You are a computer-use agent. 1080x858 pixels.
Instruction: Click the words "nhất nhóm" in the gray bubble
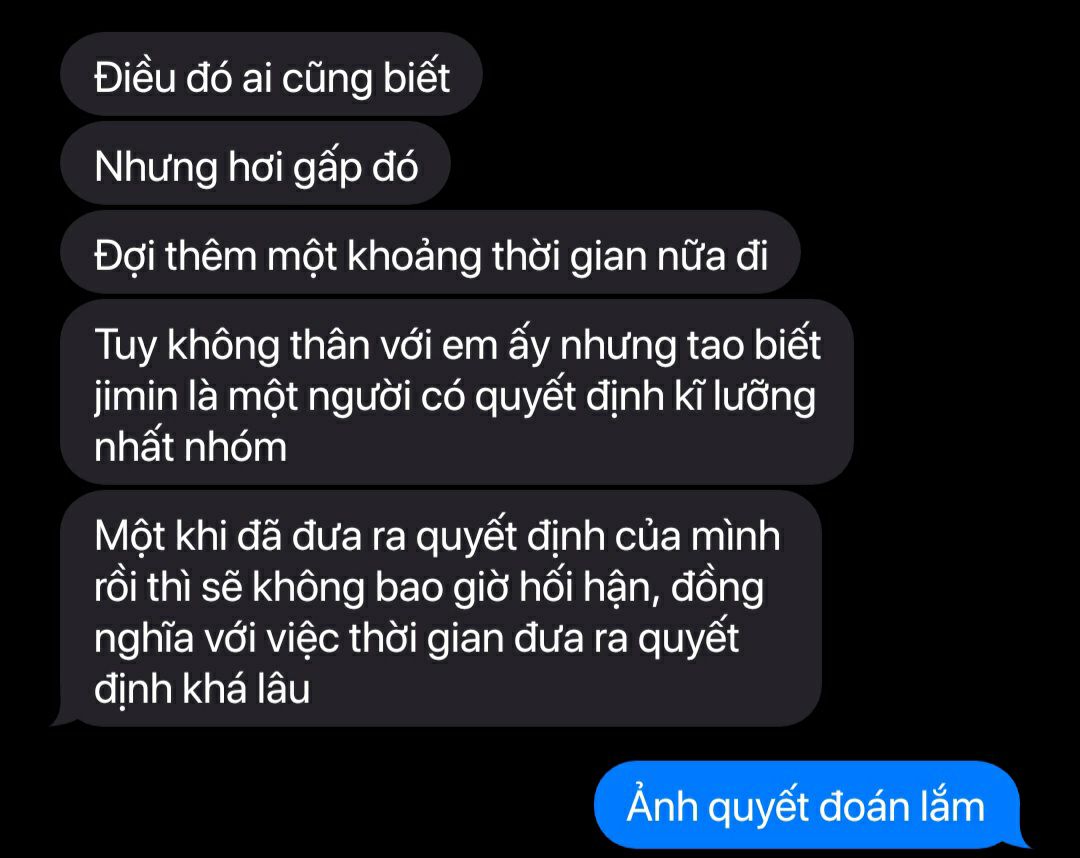(x=190, y=447)
